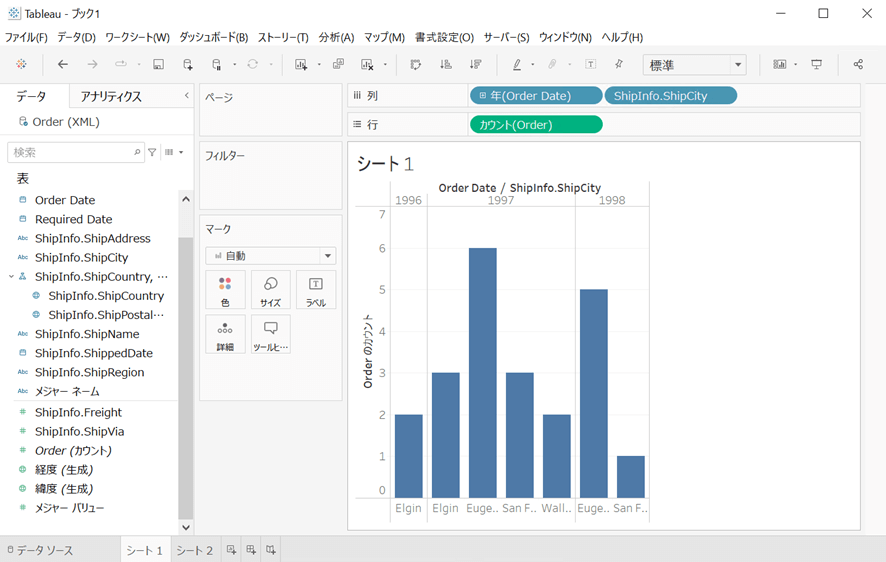Image resolution: width=886 pixels, height=562 pixels.
Task: Open the 色 color card in Marks
Action: pyautogui.click(x=225, y=290)
